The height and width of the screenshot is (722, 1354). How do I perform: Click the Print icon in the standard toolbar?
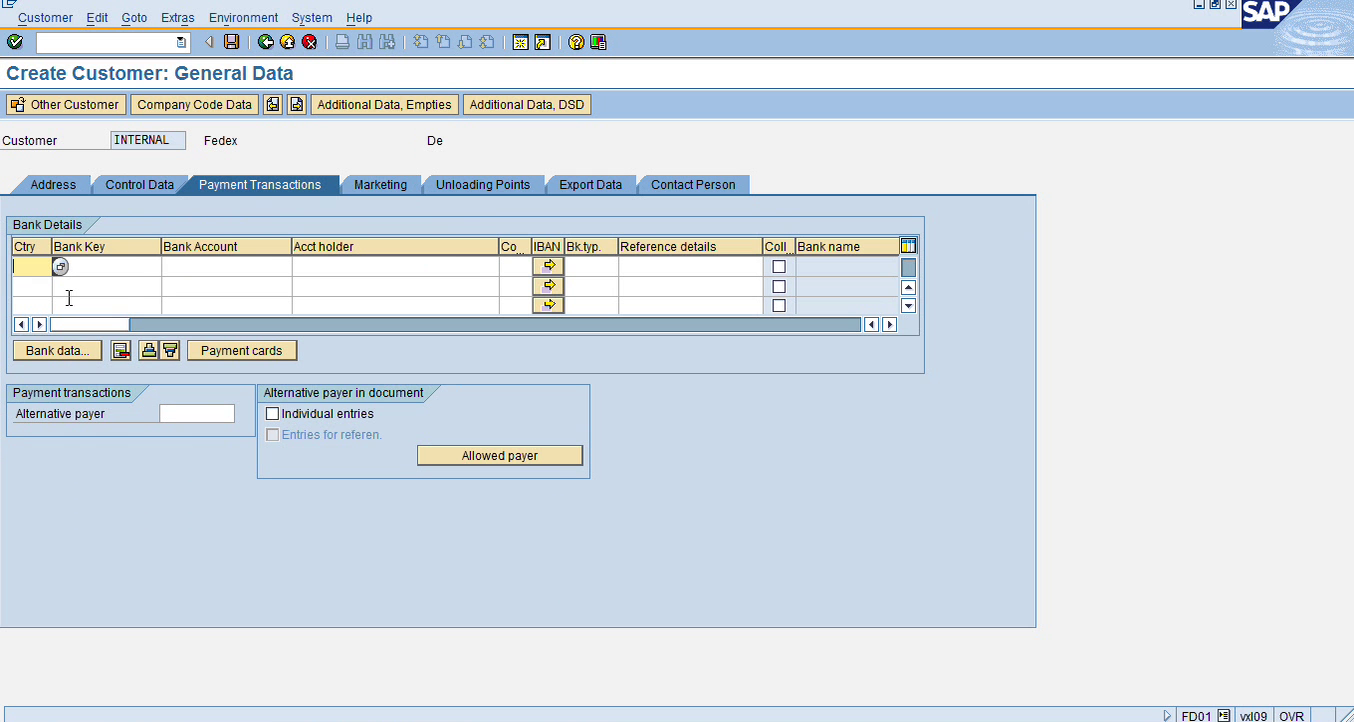point(342,42)
